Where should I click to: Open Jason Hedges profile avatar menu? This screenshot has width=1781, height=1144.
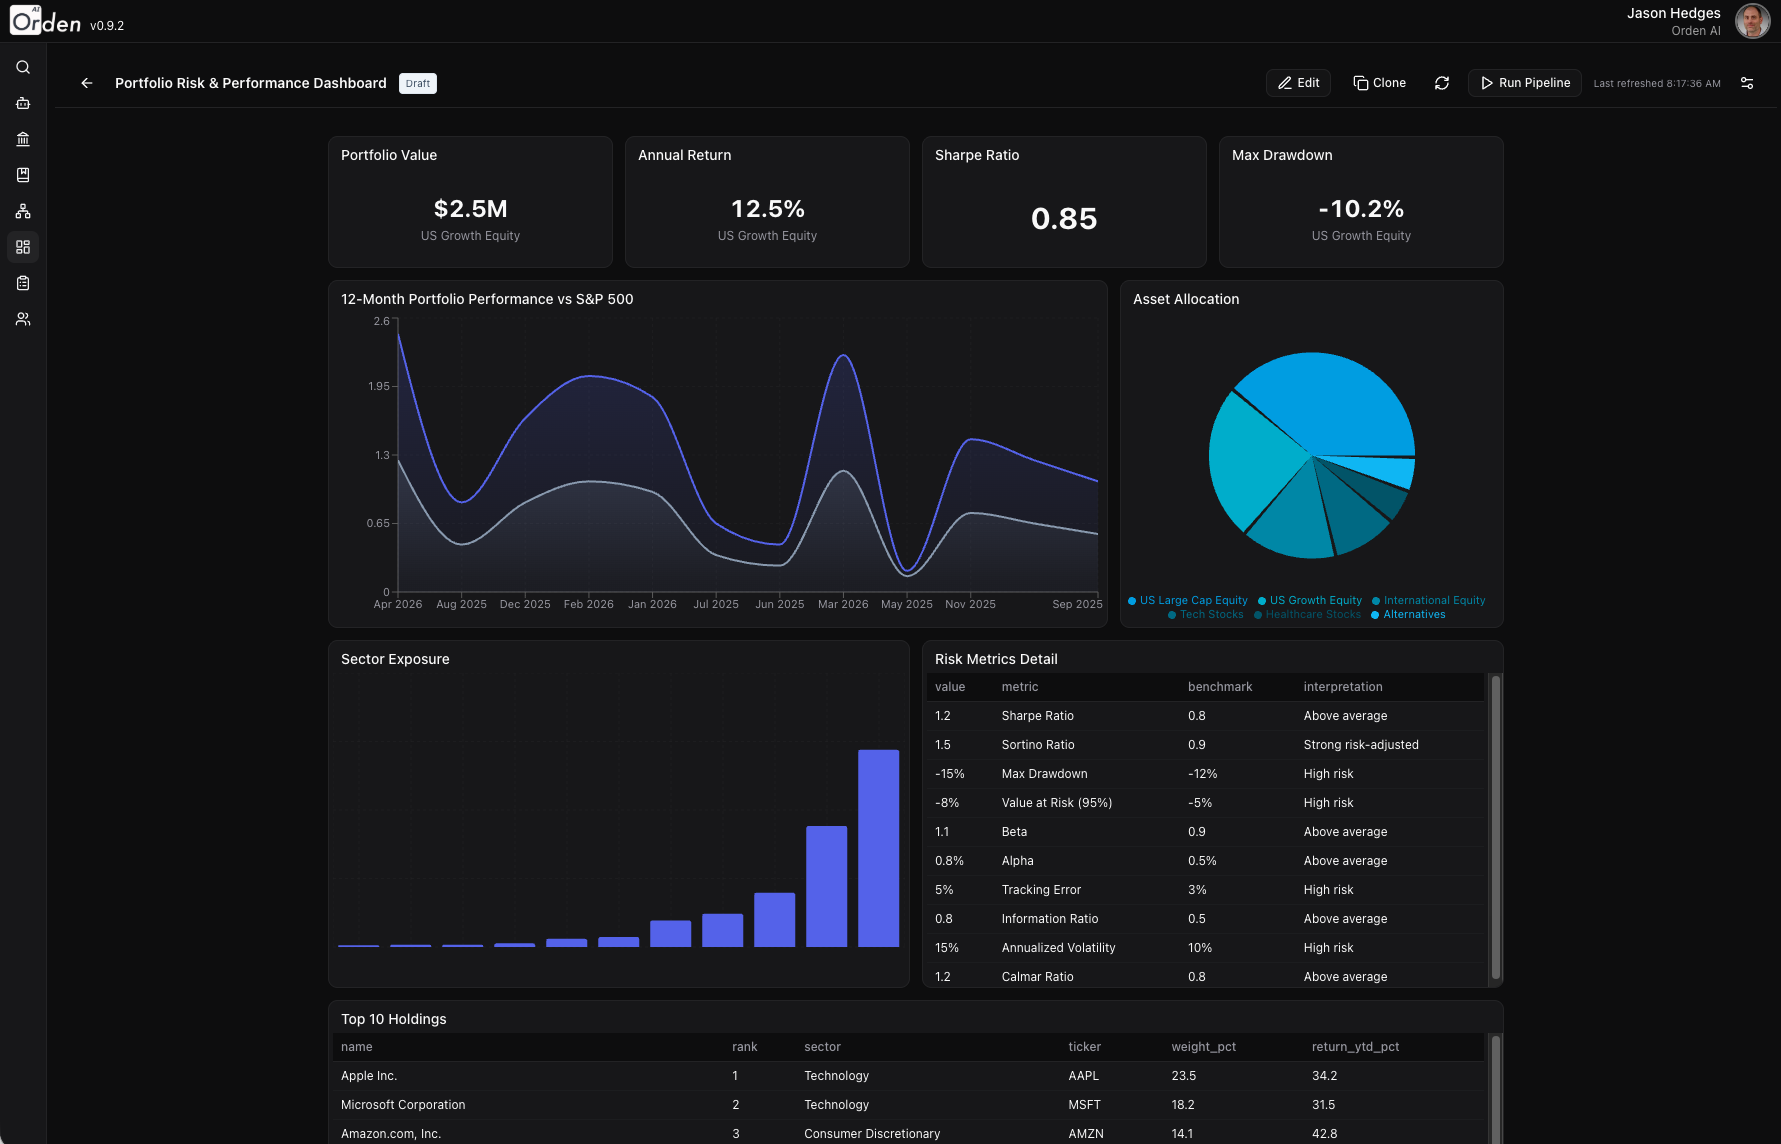click(1752, 20)
